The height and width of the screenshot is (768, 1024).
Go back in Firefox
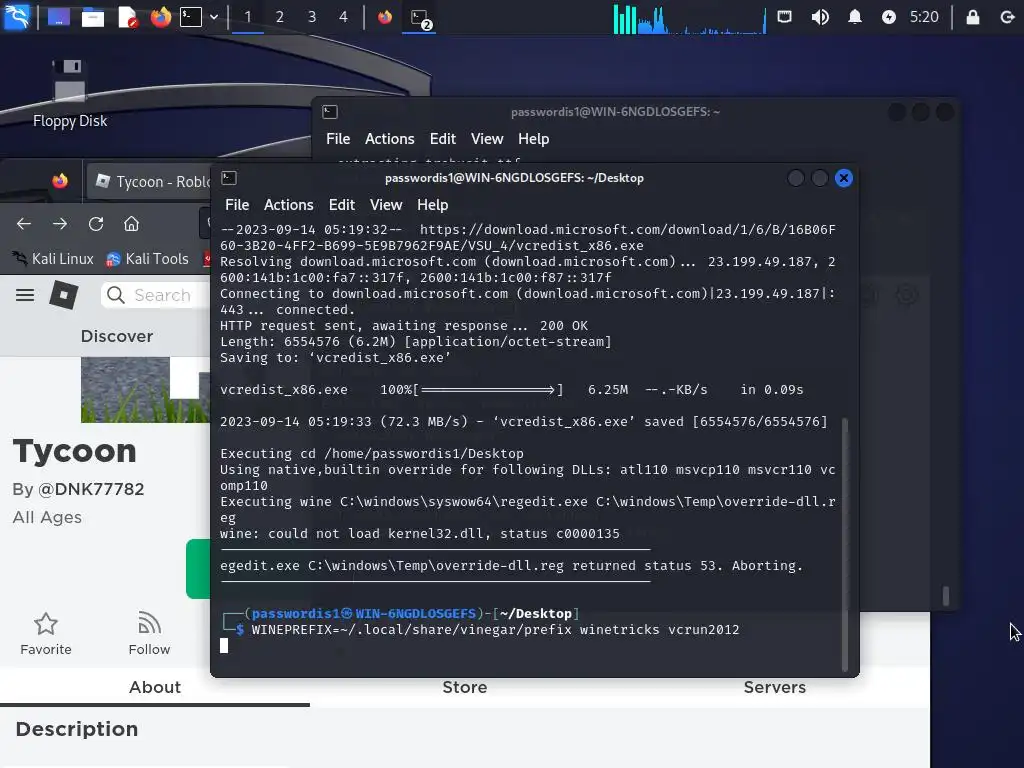coord(24,224)
